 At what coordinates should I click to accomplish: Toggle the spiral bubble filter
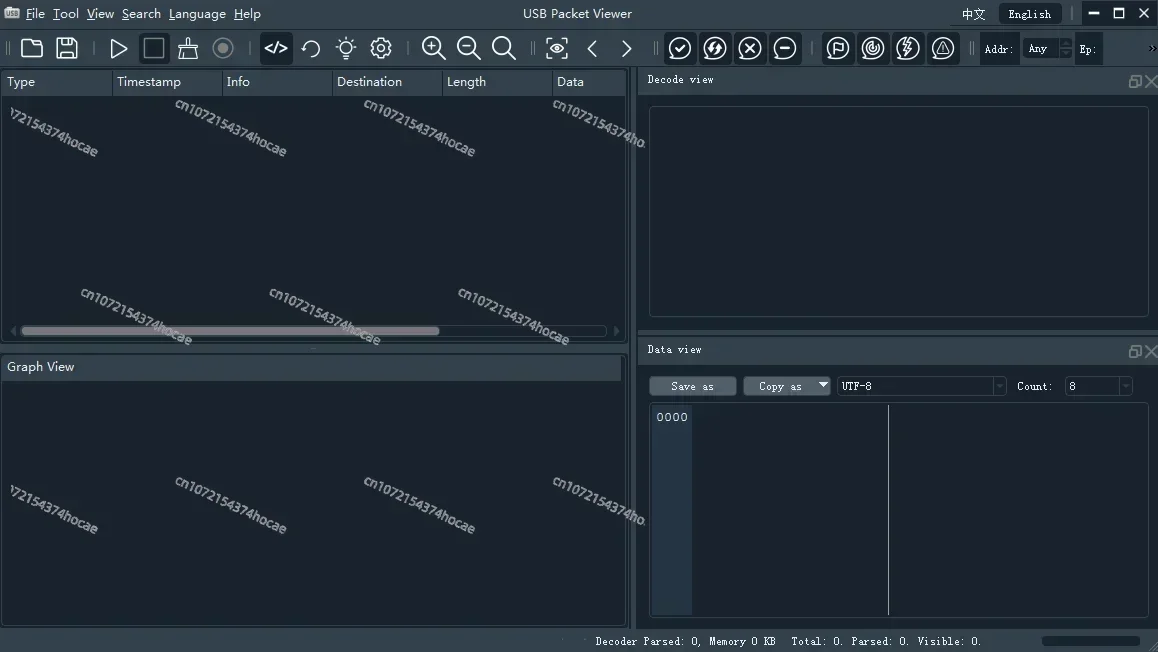click(x=873, y=49)
